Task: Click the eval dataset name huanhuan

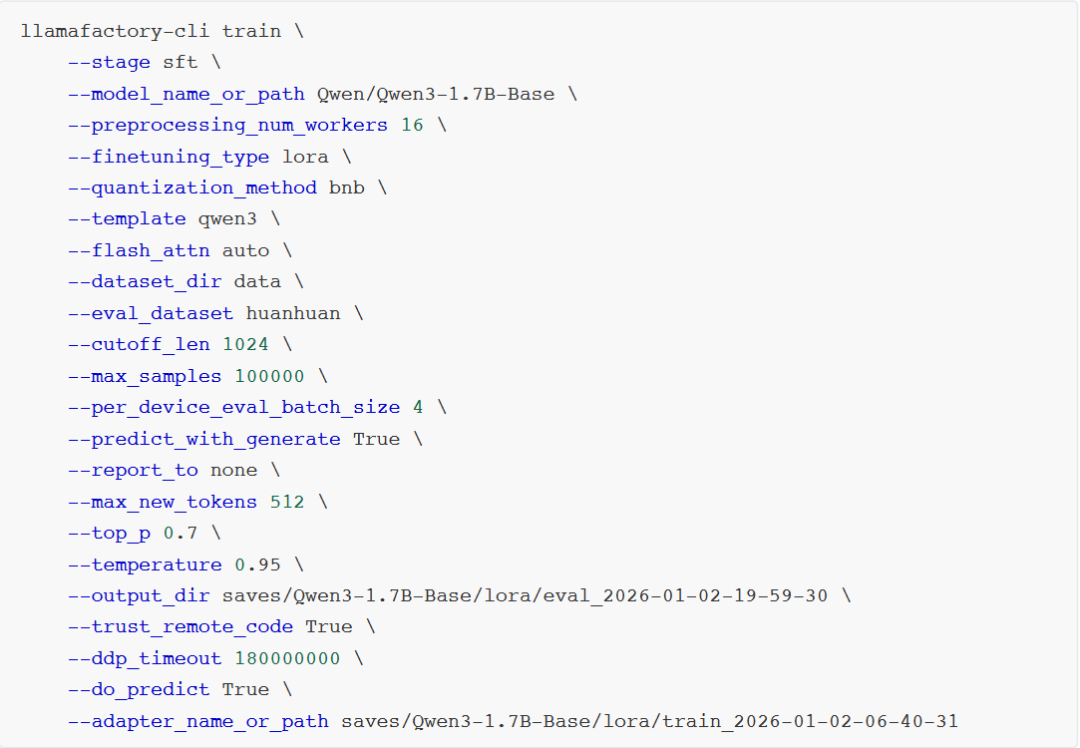Action: pyautogui.click(x=295, y=312)
